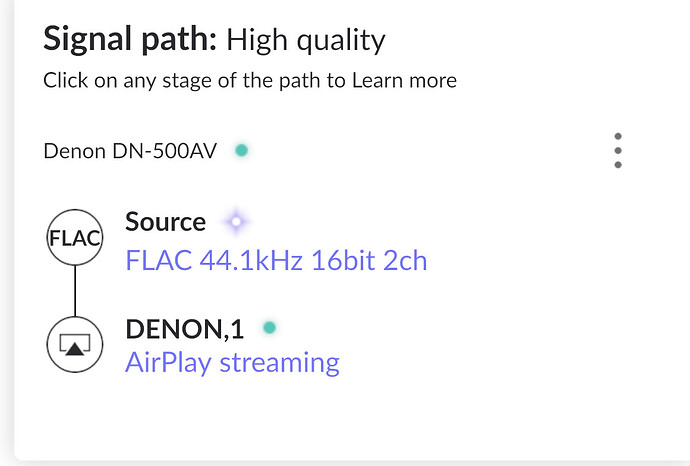The width and height of the screenshot is (690, 466).
Task: Click the Denon DN-500AV zone name
Action: pyautogui.click(x=130, y=151)
